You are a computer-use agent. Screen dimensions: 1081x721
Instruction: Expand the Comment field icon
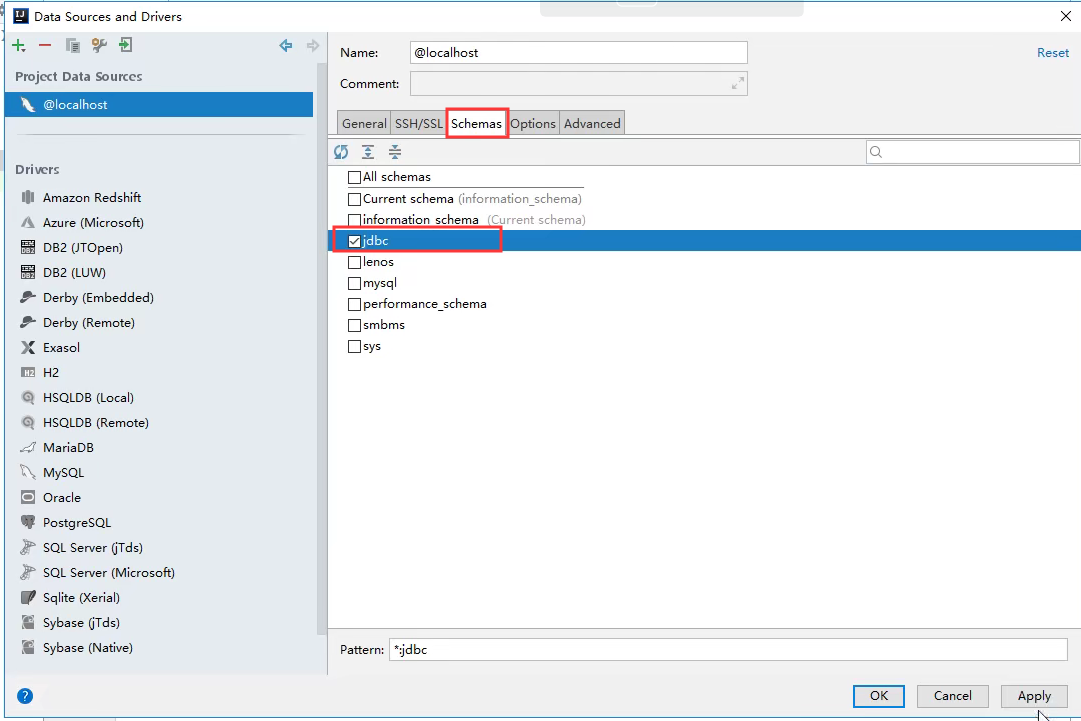pos(738,83)
